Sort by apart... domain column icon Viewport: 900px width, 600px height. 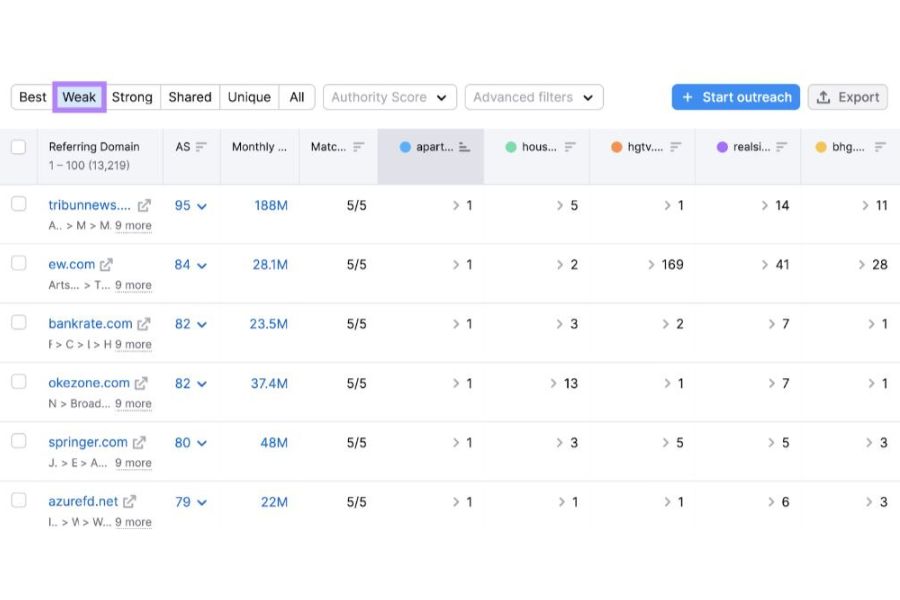464,147
